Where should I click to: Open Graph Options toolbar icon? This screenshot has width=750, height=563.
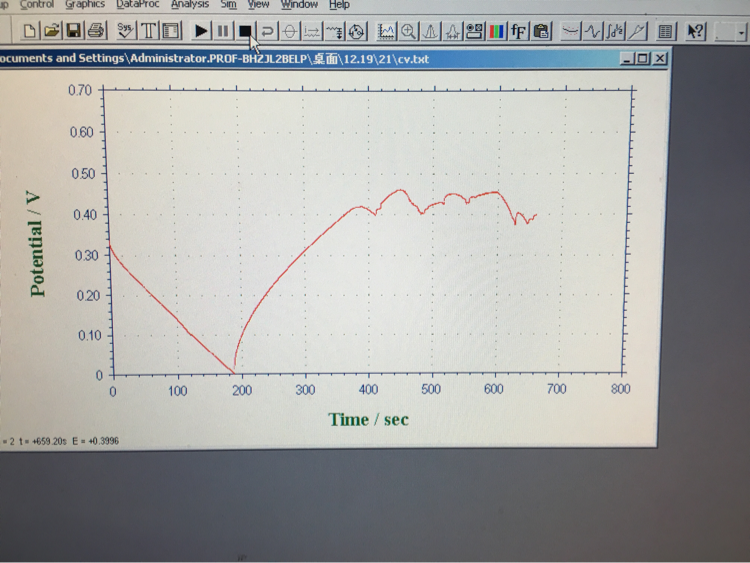click(x=474, y=32)
